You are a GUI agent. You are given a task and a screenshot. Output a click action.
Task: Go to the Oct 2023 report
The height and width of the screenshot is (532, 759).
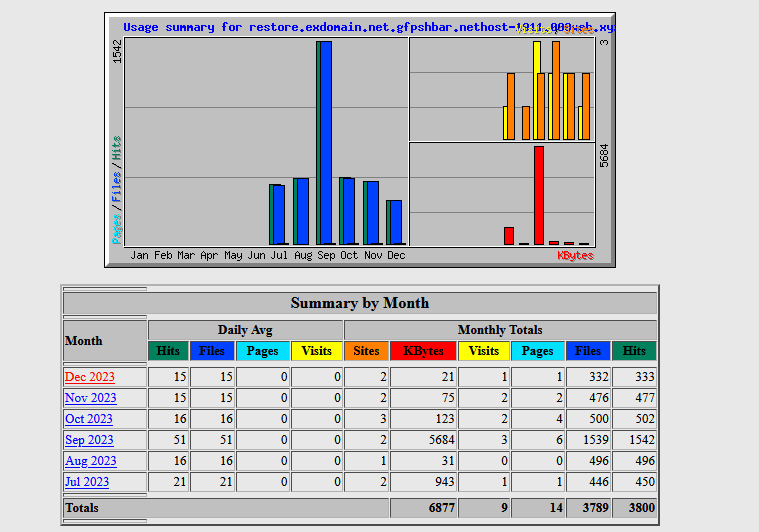pos(88,419)
